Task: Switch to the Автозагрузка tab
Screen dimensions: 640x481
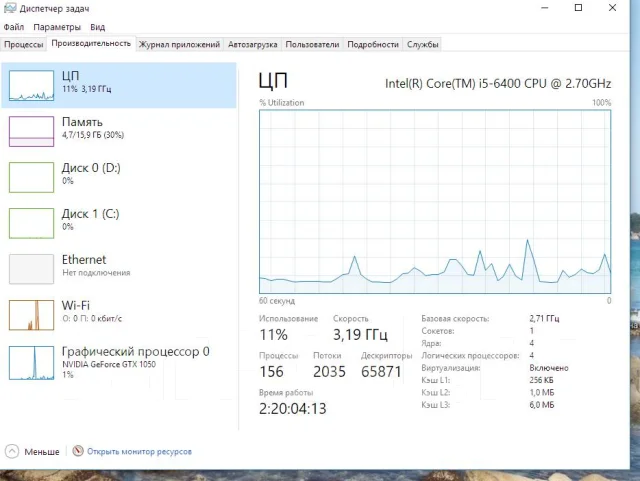Action: [x=253, y=44]
